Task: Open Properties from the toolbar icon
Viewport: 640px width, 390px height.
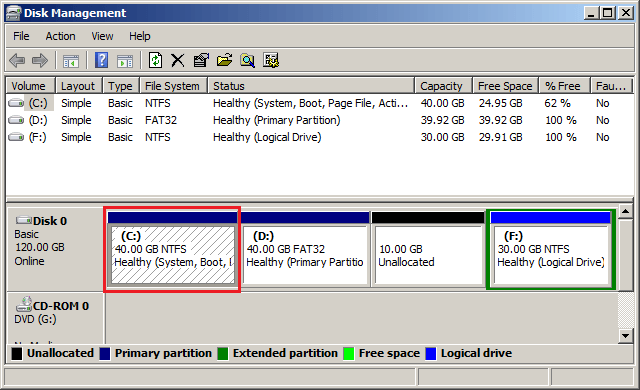Action: pyautogui.click(x=201, y=60)
